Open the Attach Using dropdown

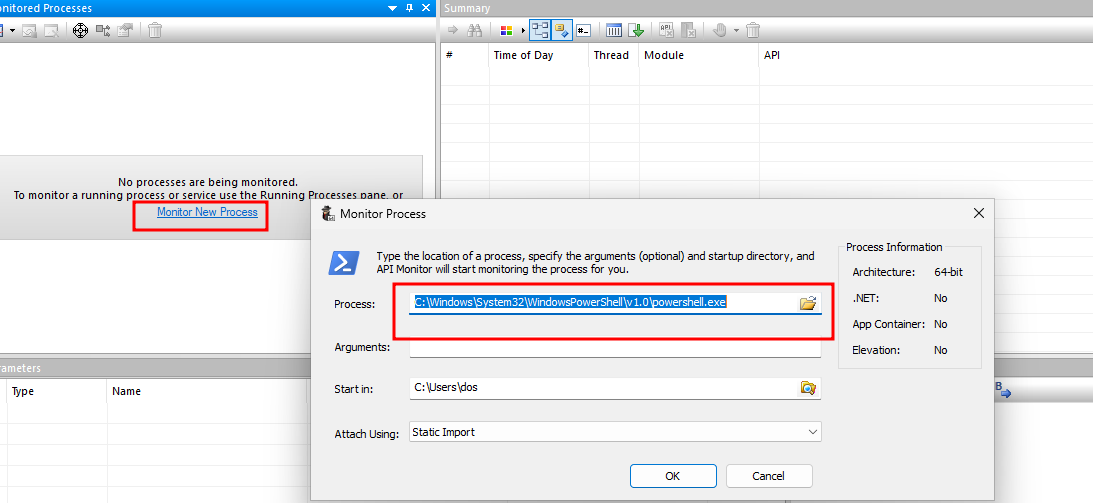pos(812,432)
